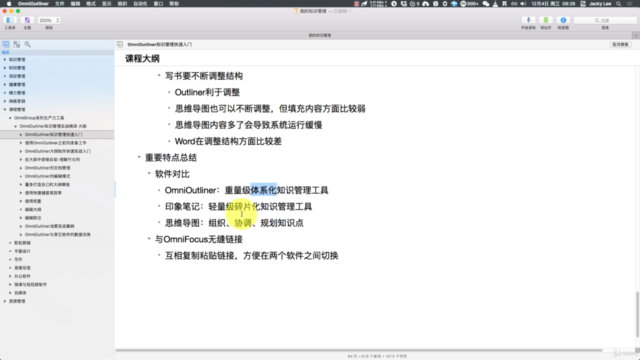This screenshot has height=360, width=640.
Task: Select OmniOutliner与其它软件的数据交换 in sidebar
Action: point(58,235)
